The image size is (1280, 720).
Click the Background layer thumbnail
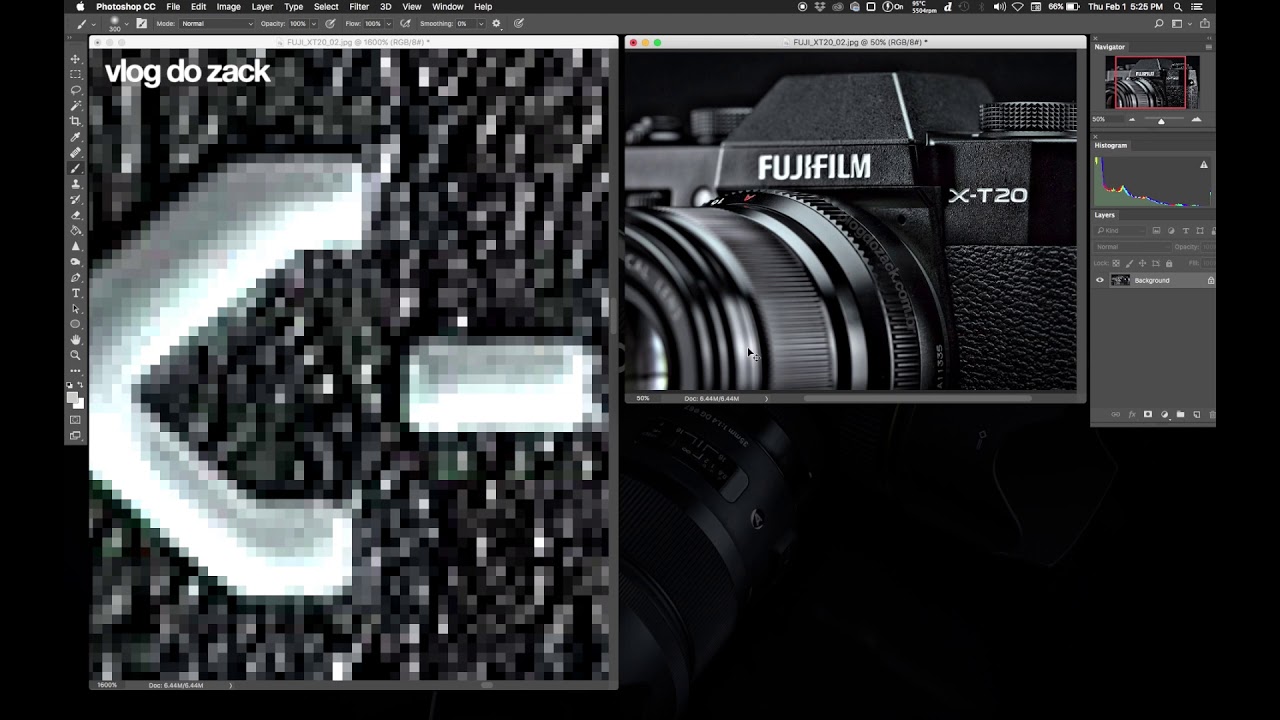tap(1120, 280)
